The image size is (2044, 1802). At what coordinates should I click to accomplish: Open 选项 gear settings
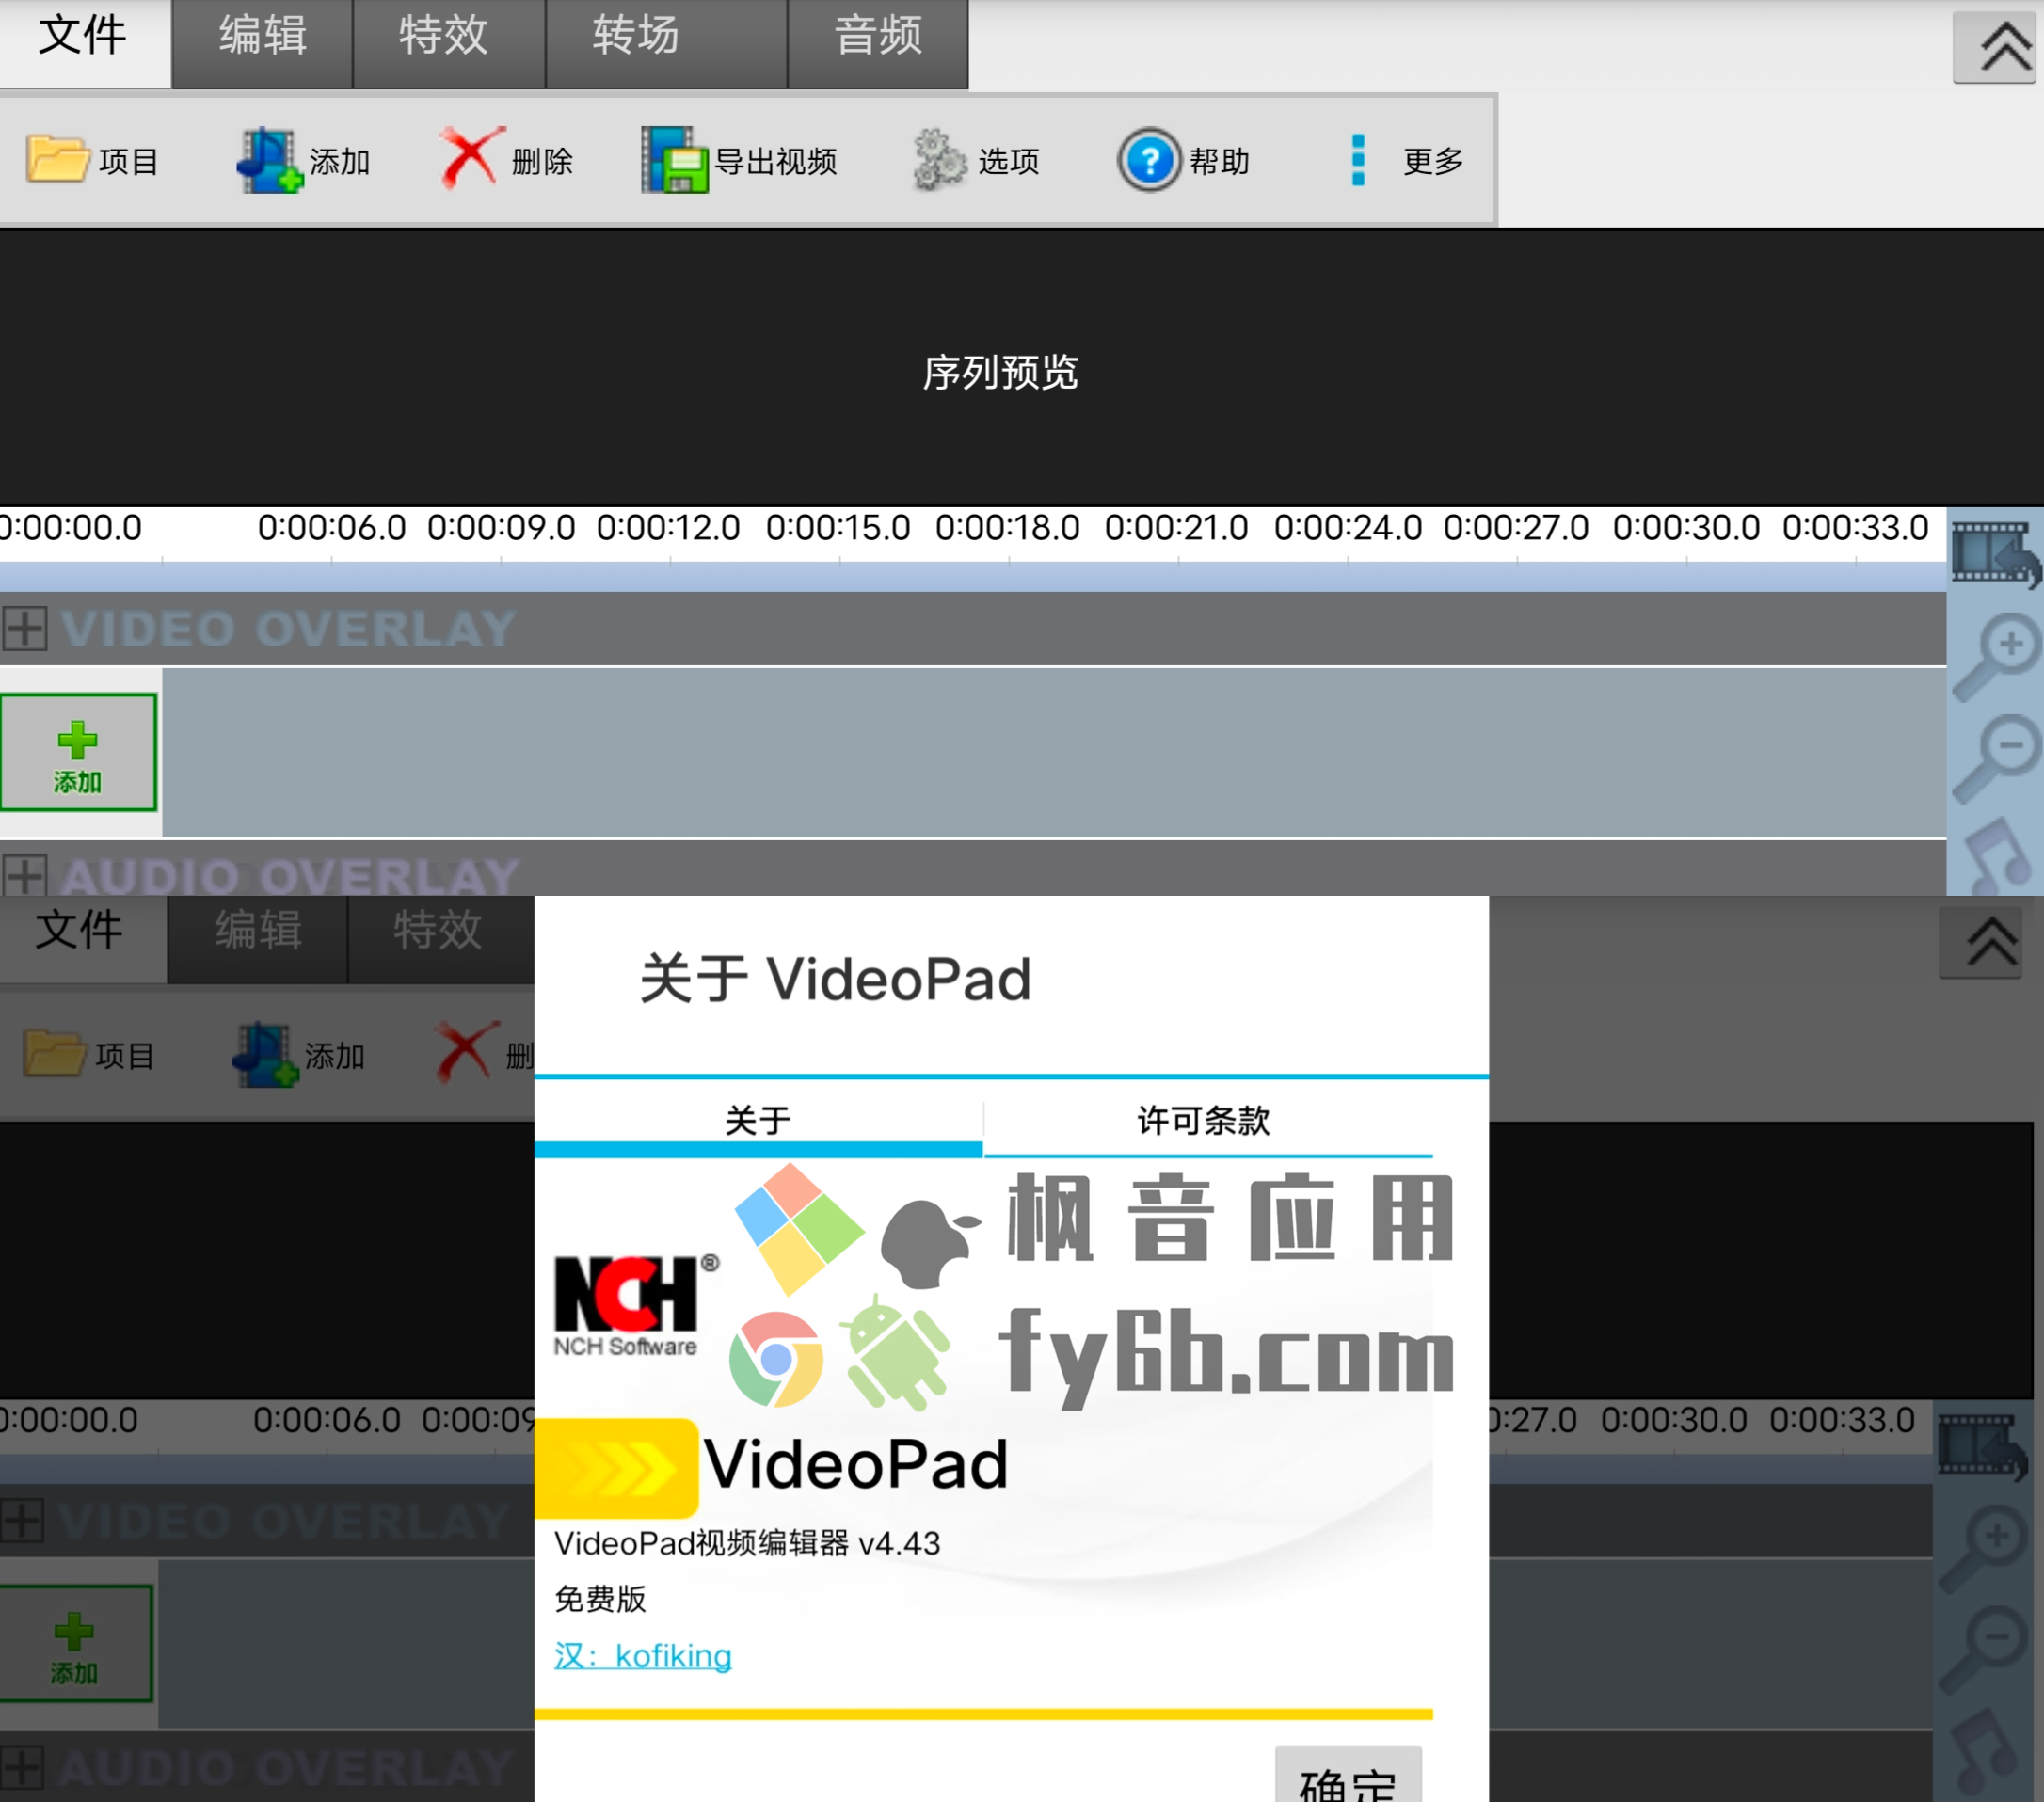pyautogui.click(x=939, y=159)
